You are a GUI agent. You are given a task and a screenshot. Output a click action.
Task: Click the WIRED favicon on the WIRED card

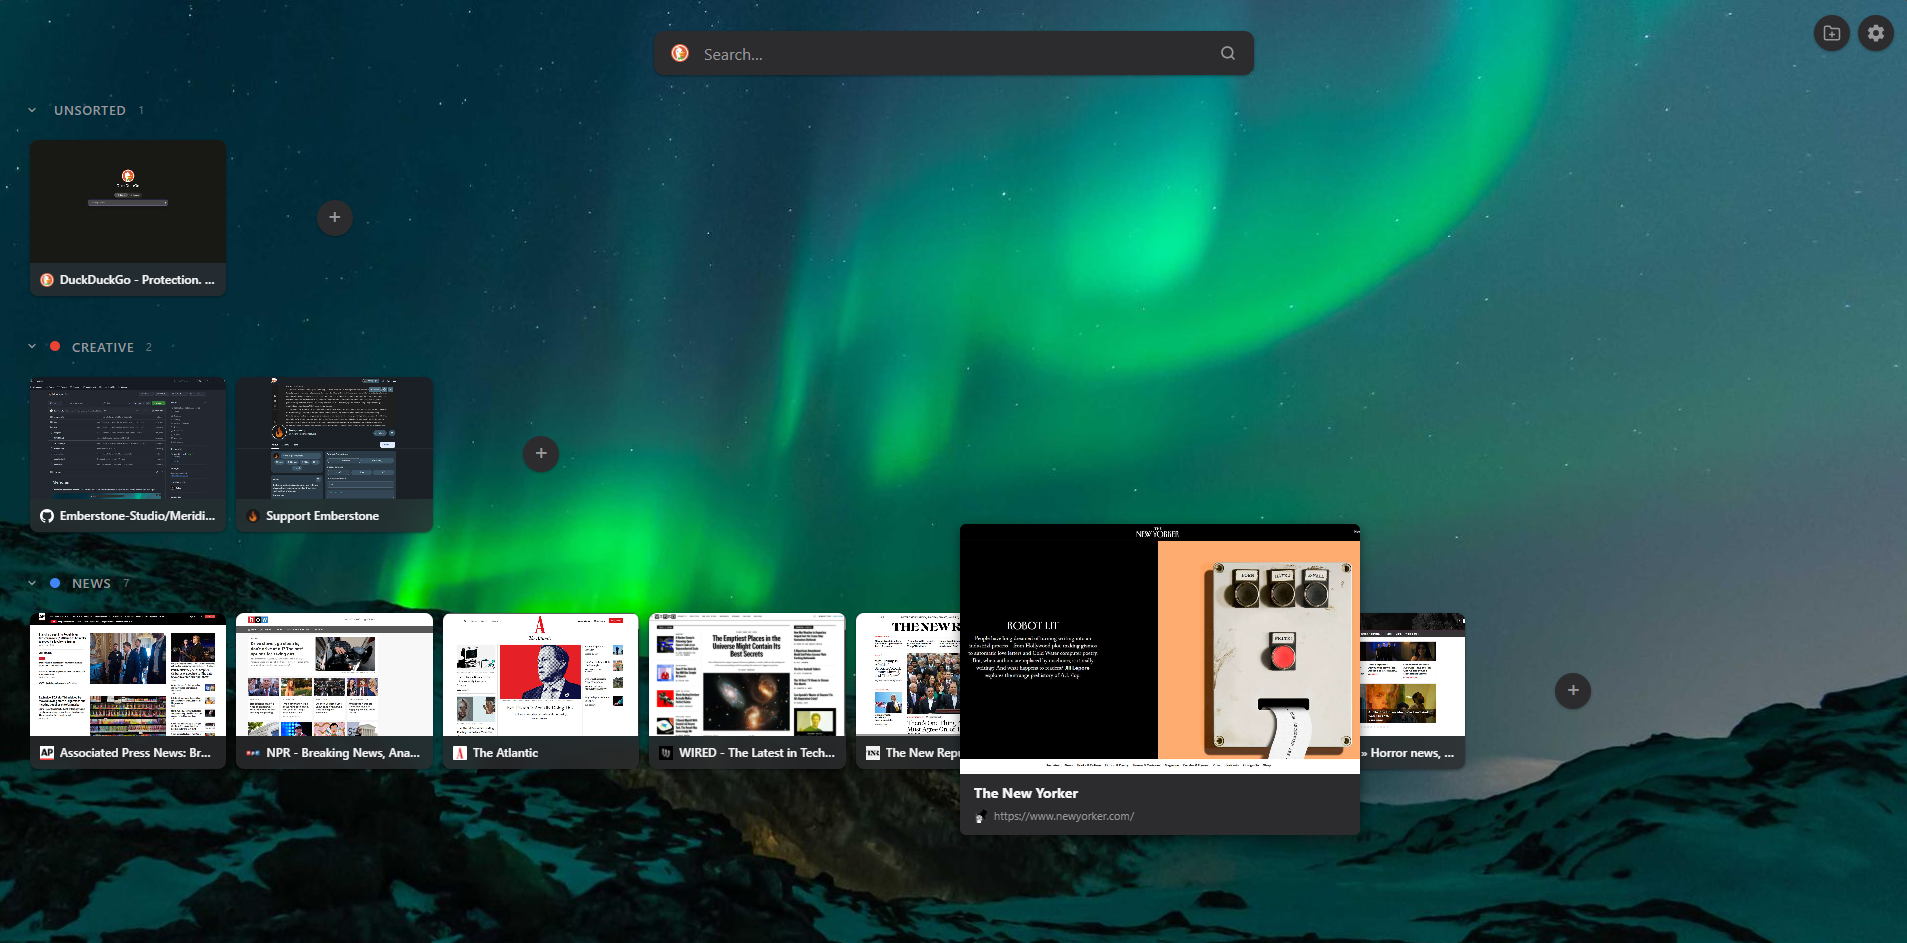pyautogui.click(x=666, y=753)
